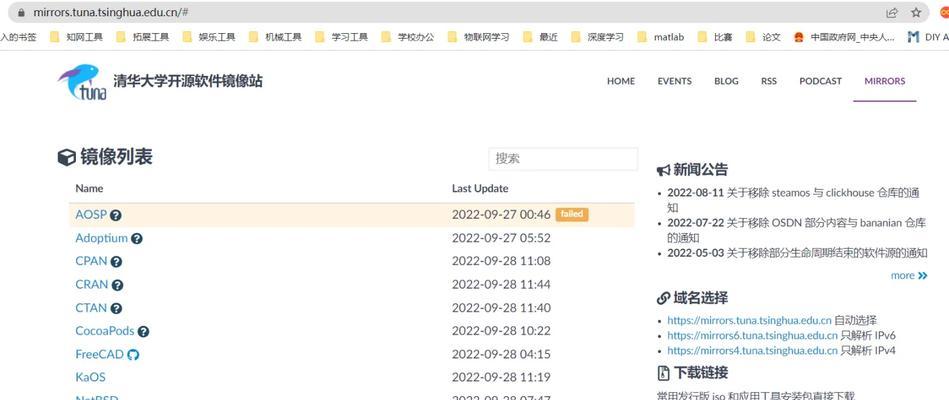Open the 中国政府网 bookmark

point(845,37)
